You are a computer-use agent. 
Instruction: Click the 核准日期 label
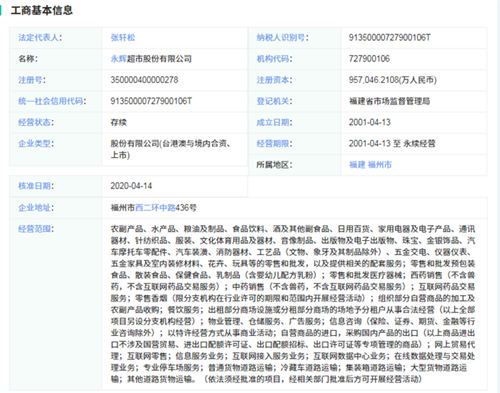click(x=36, y=186)
